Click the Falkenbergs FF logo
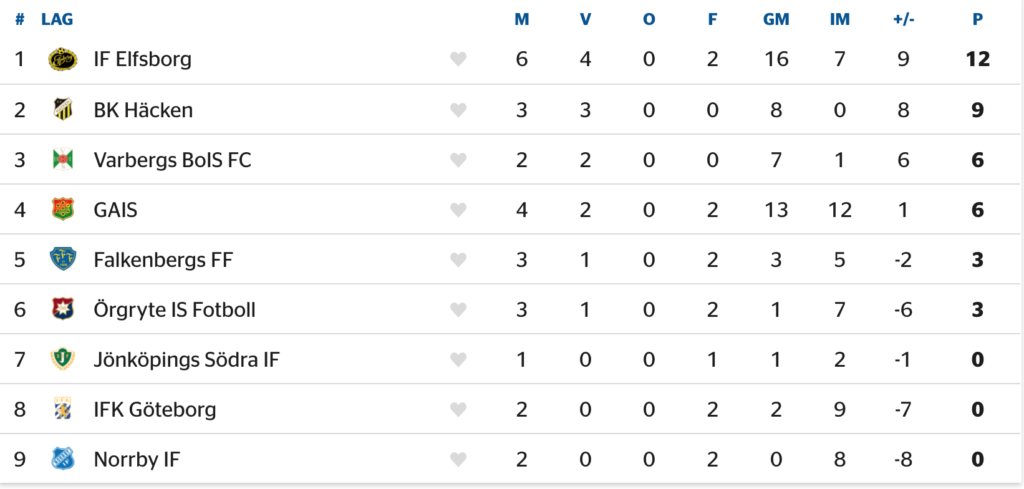The image size is (1024, 489). click(62, 259)
